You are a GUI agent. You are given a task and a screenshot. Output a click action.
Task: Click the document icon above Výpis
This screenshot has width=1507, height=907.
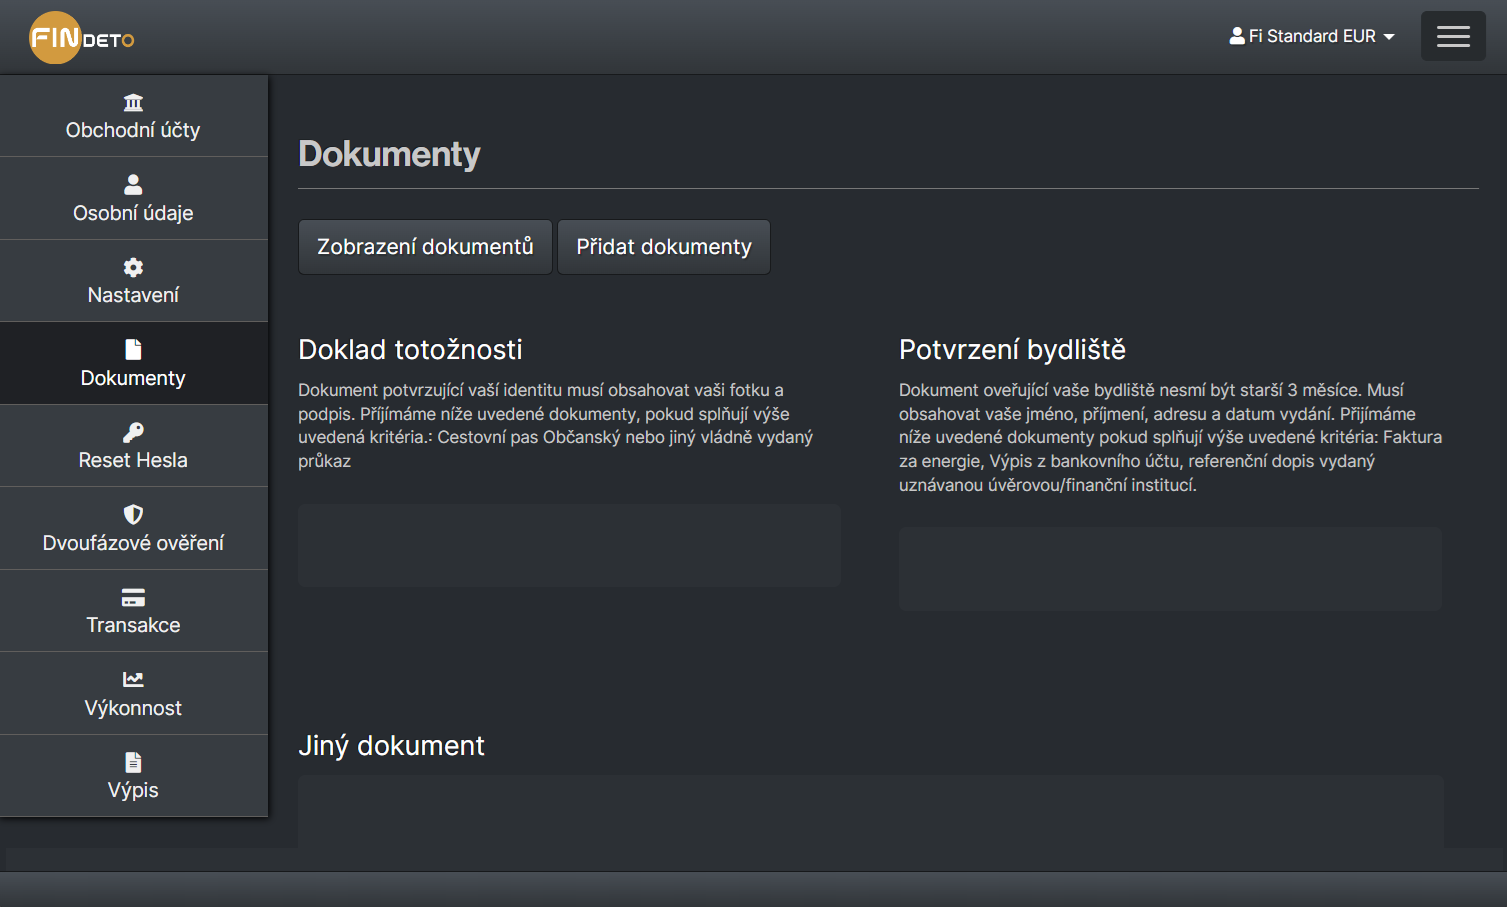point(133,762)
